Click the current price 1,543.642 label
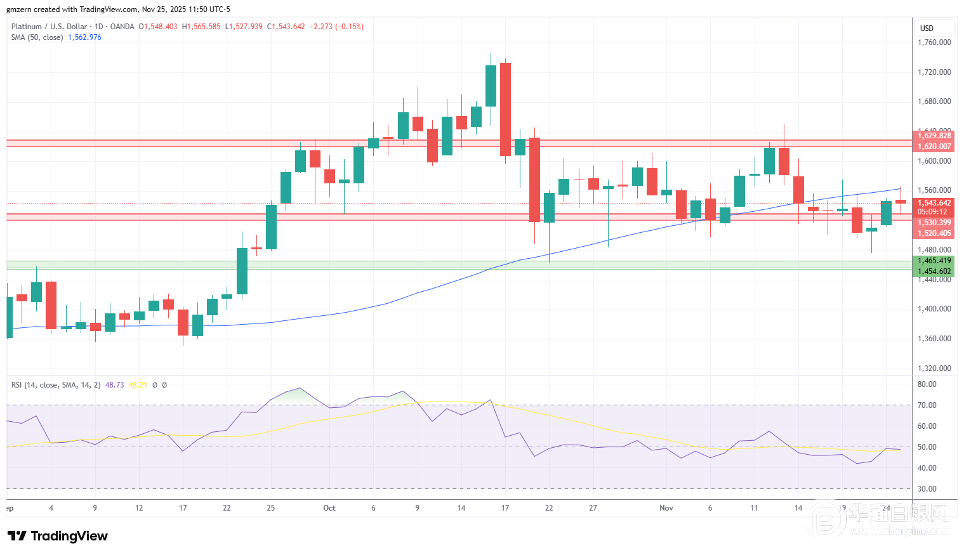Image resolution: width=964 pixels, height=556 pixels. (x=931, y=203)
